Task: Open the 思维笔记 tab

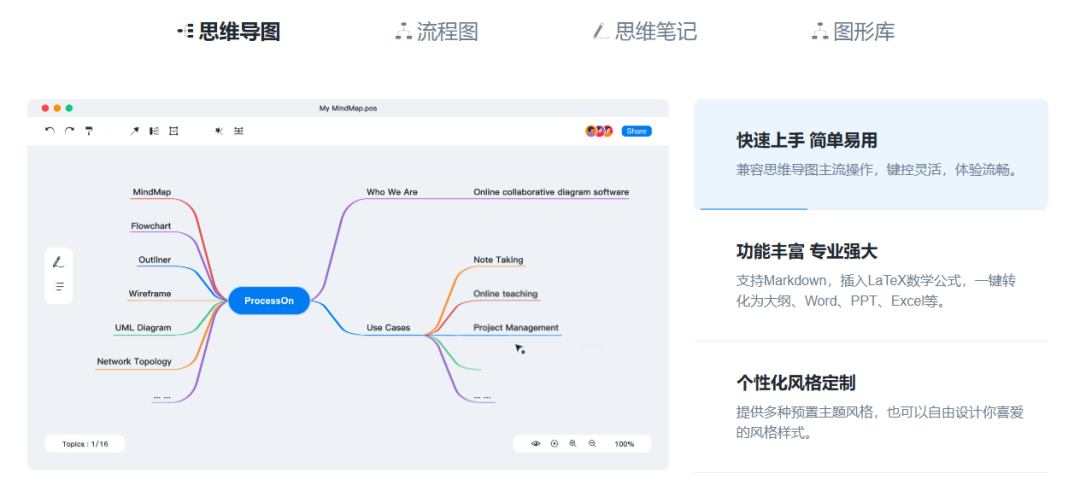Action: (x=645, y=32)
